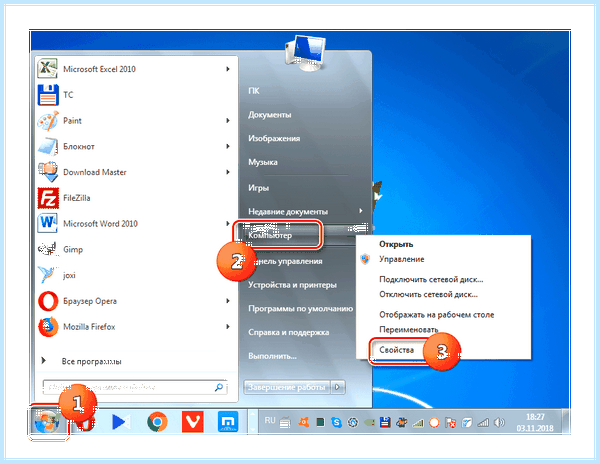The height and width of the screenshot is (464, 600).
Task: Expand Недавние документы submenu arrow
Action: pyautogui.click(x=360, y=211)
